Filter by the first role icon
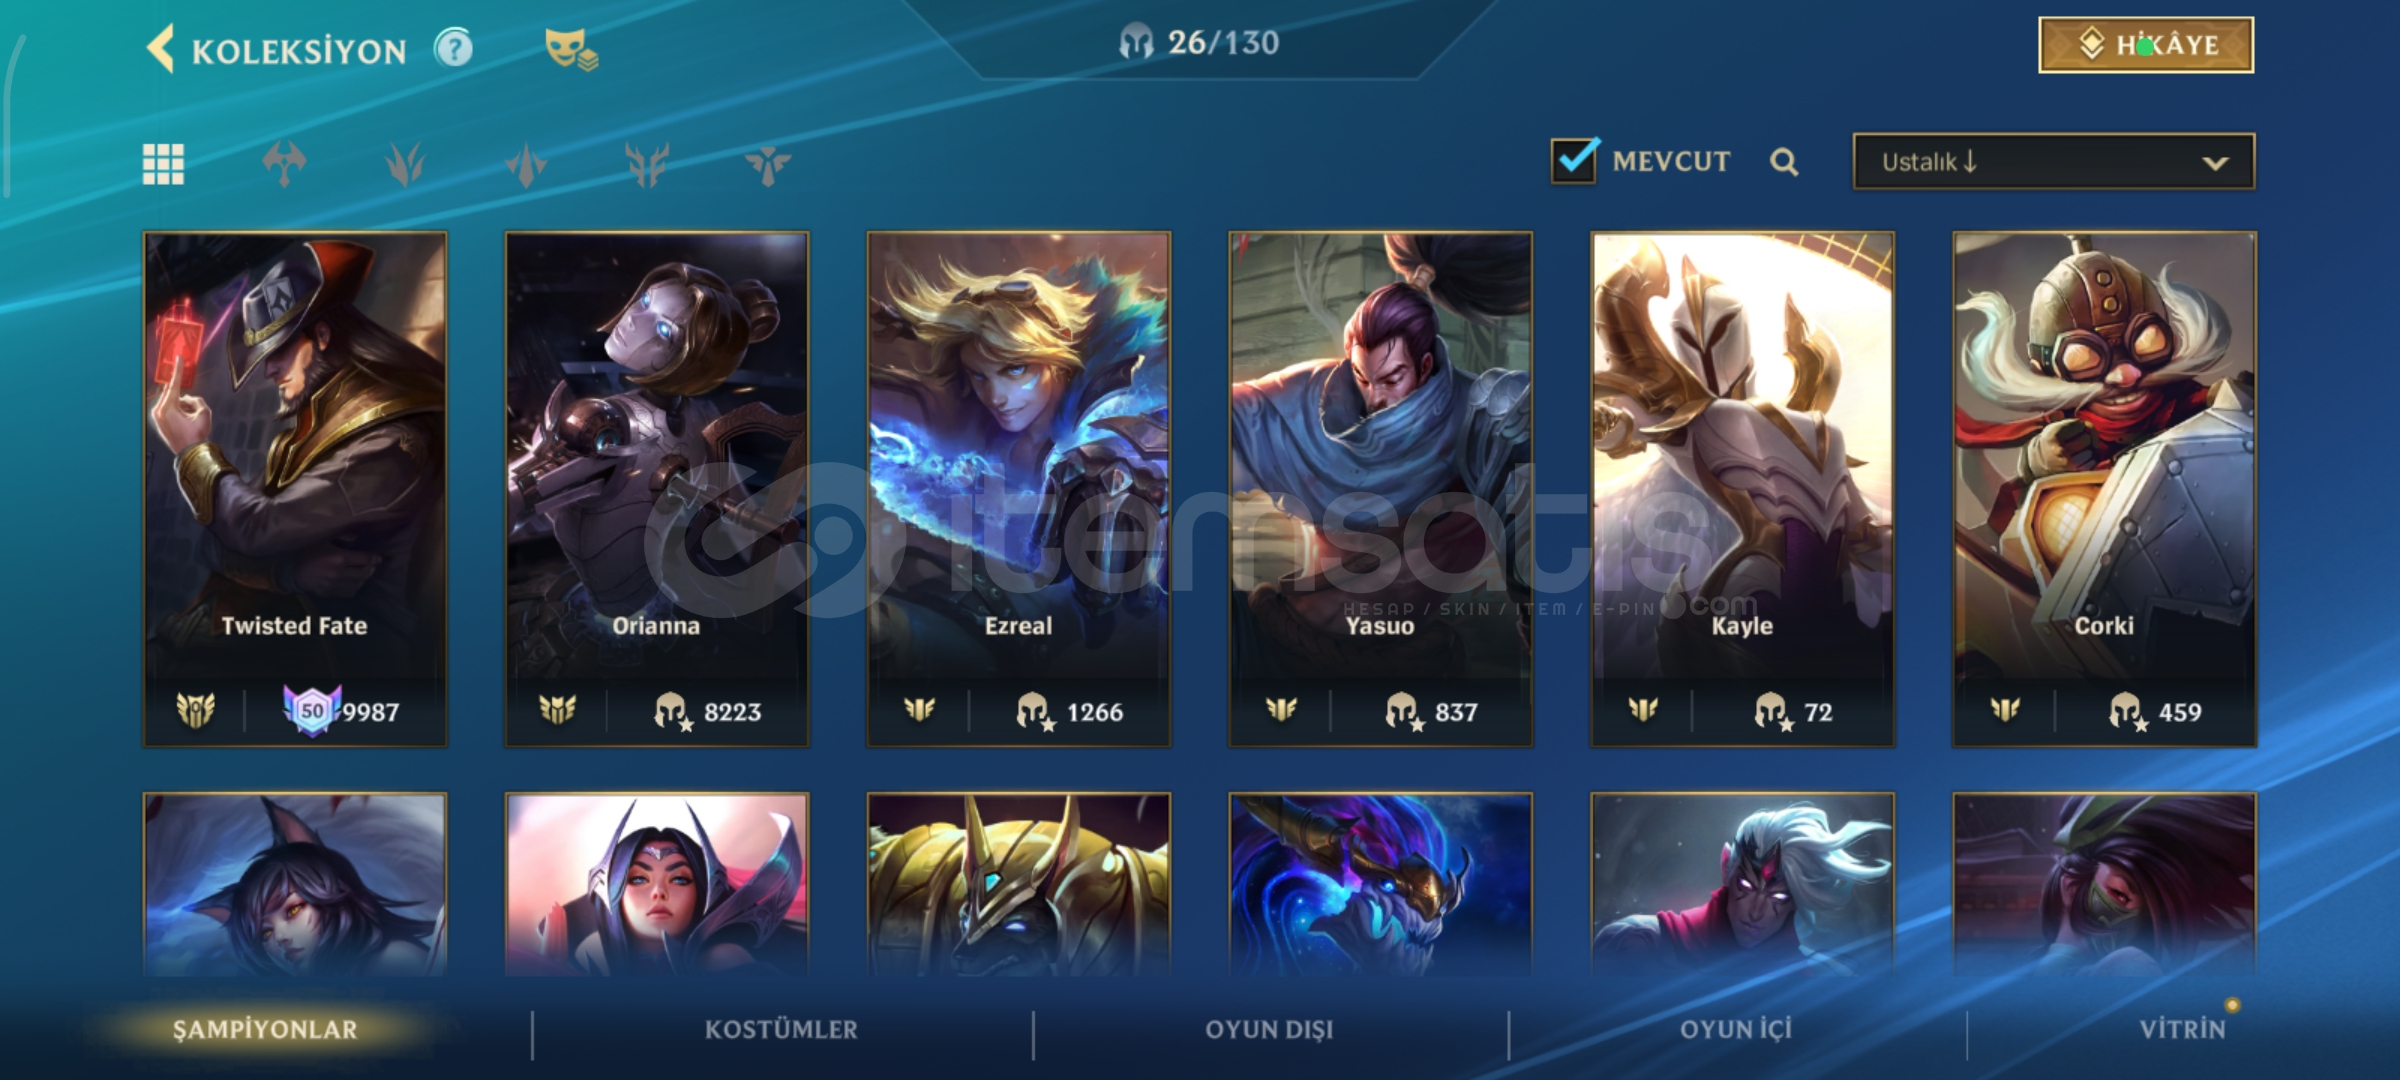 click(x=284, y=164)
